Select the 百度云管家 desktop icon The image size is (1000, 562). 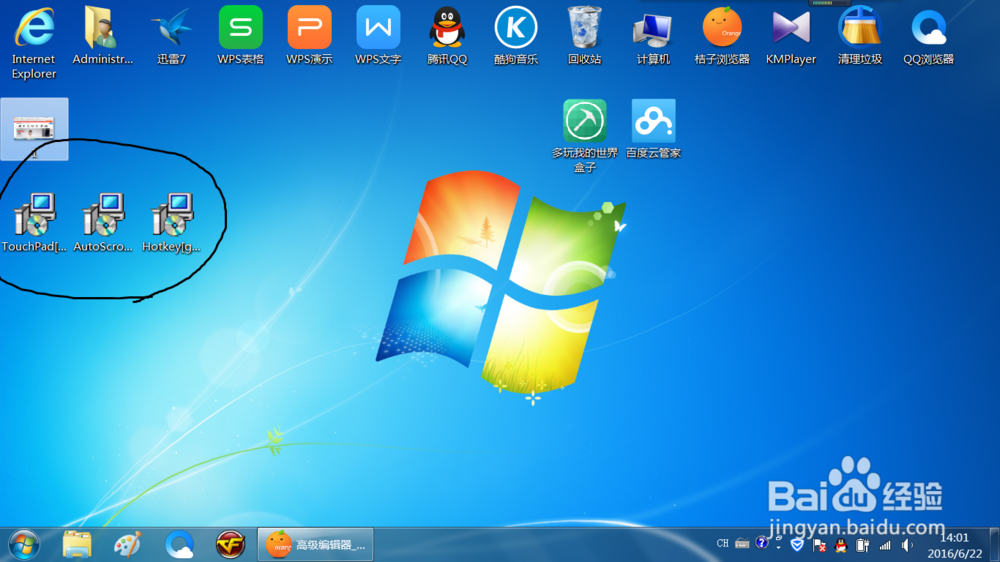click(653, 129)
